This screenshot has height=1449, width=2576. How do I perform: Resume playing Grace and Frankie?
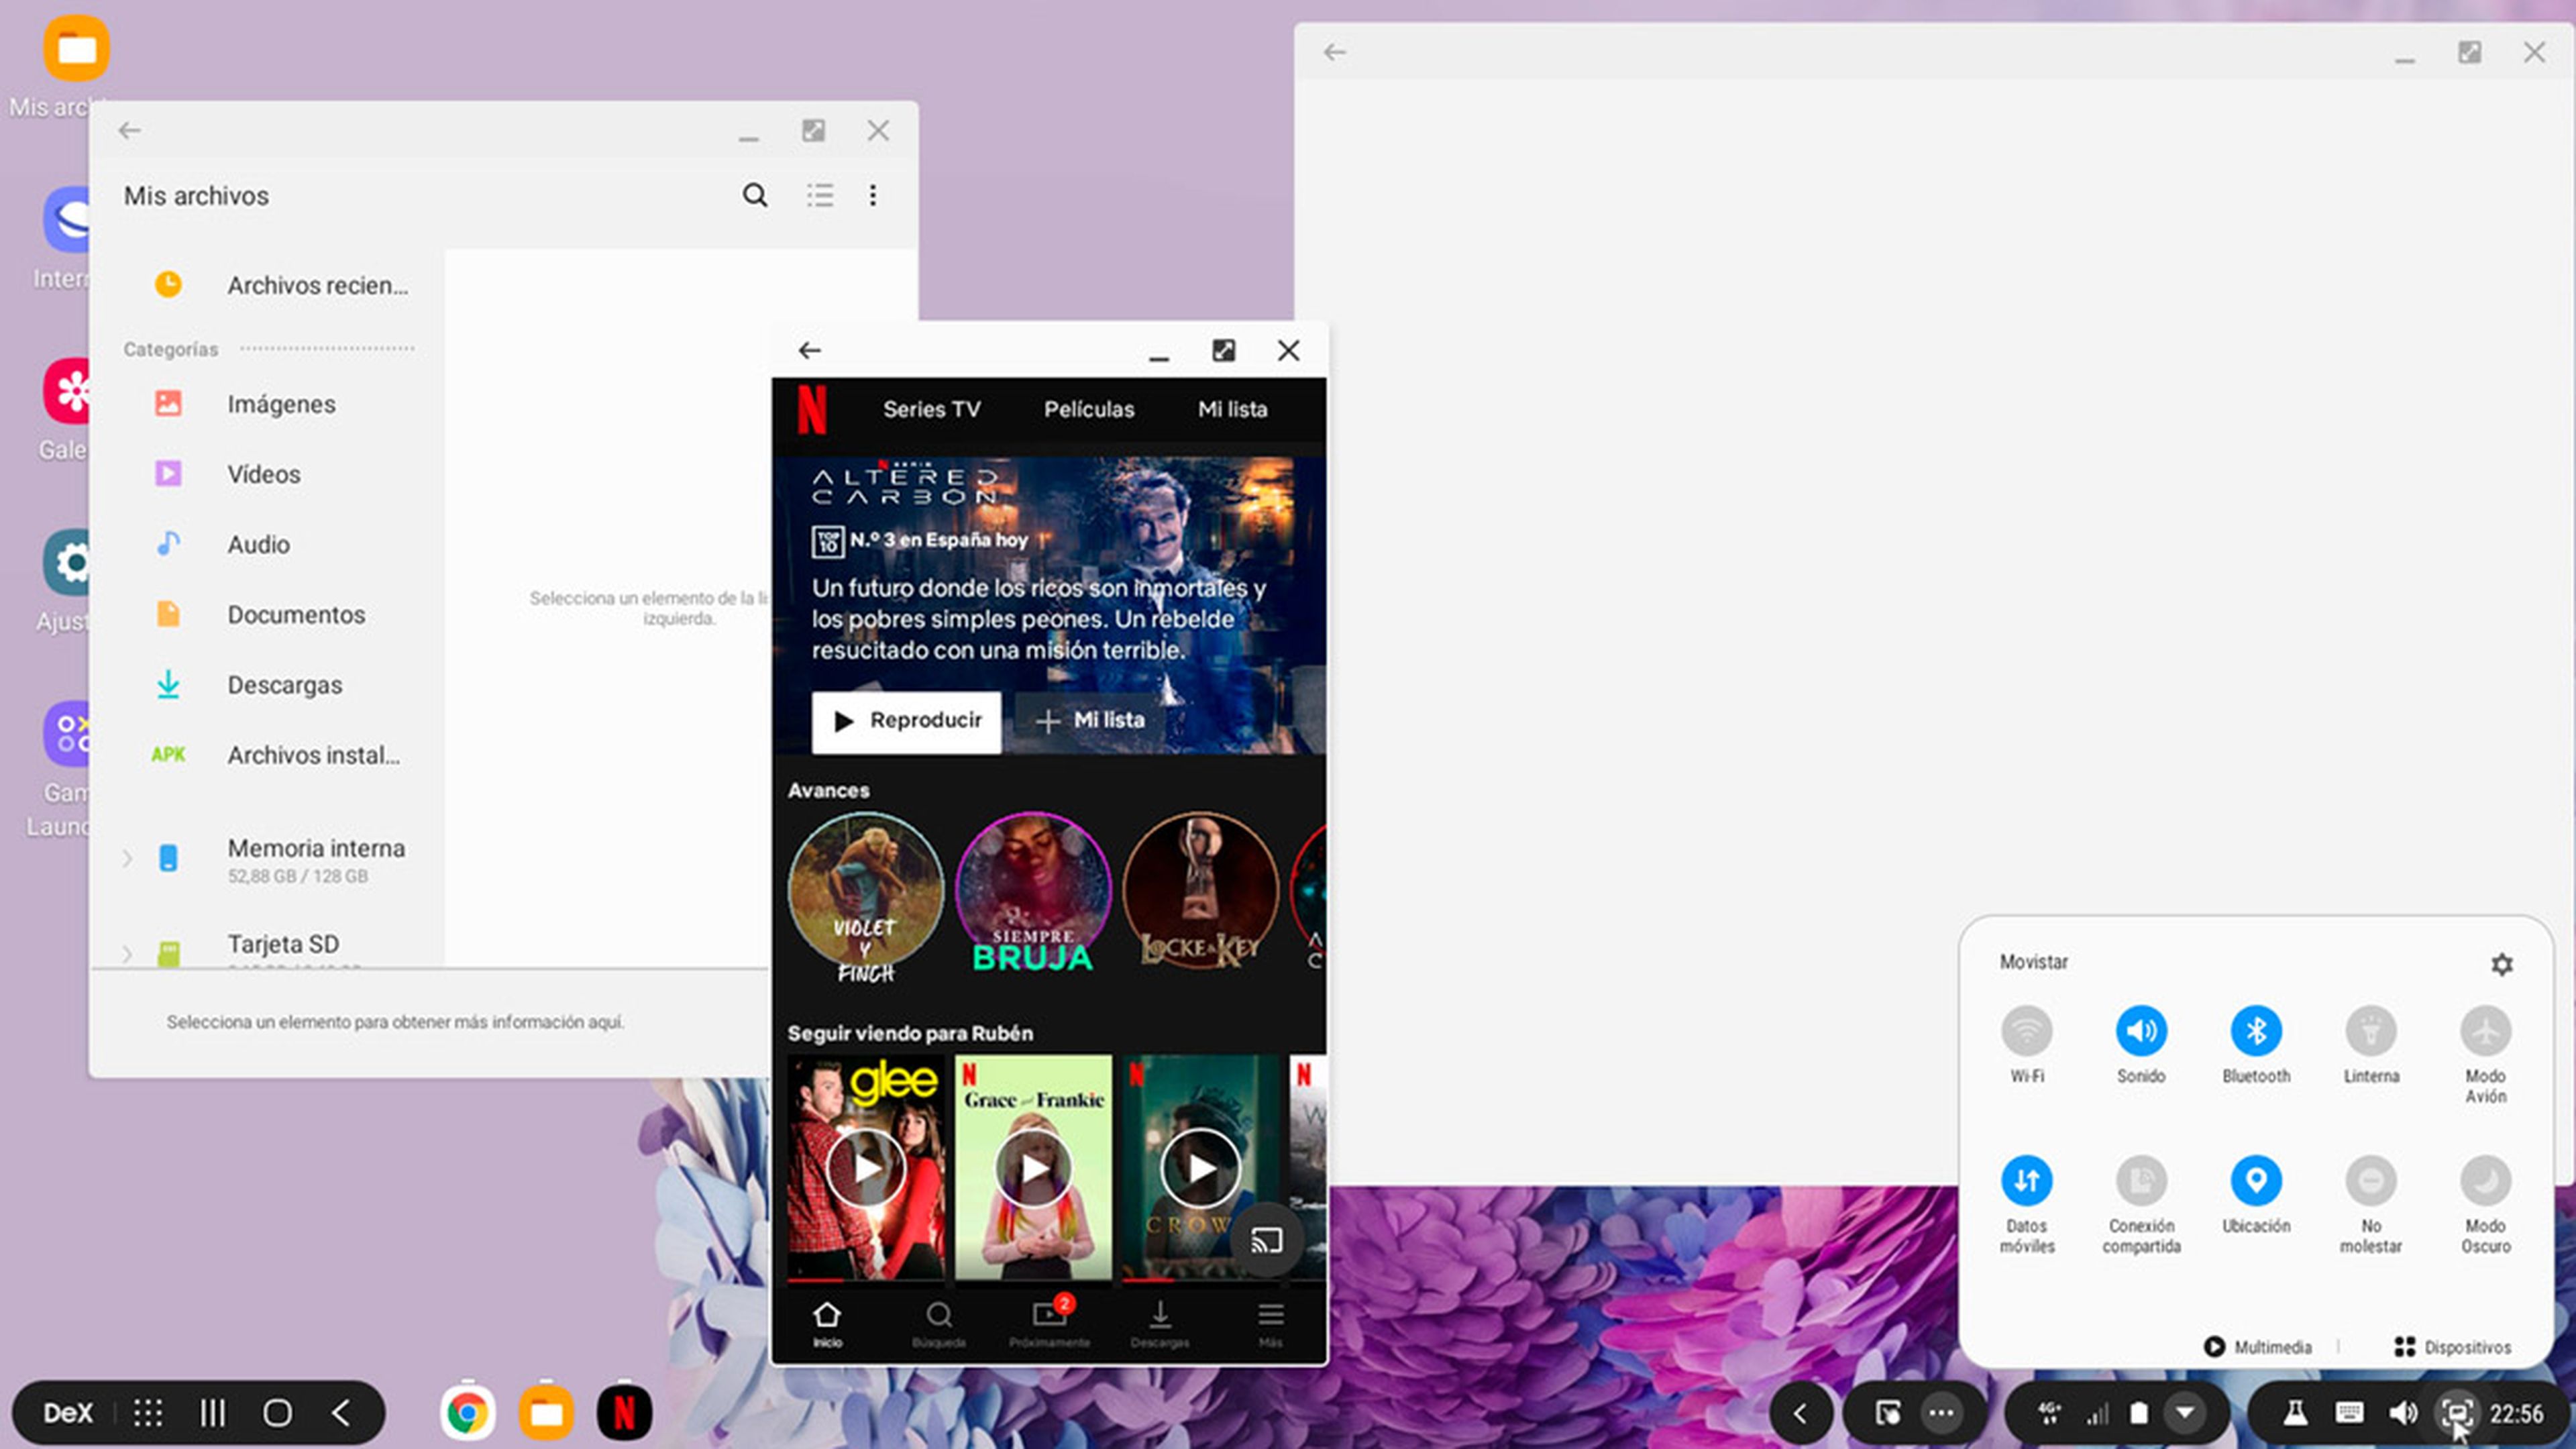click(x=1033, y=1167)
